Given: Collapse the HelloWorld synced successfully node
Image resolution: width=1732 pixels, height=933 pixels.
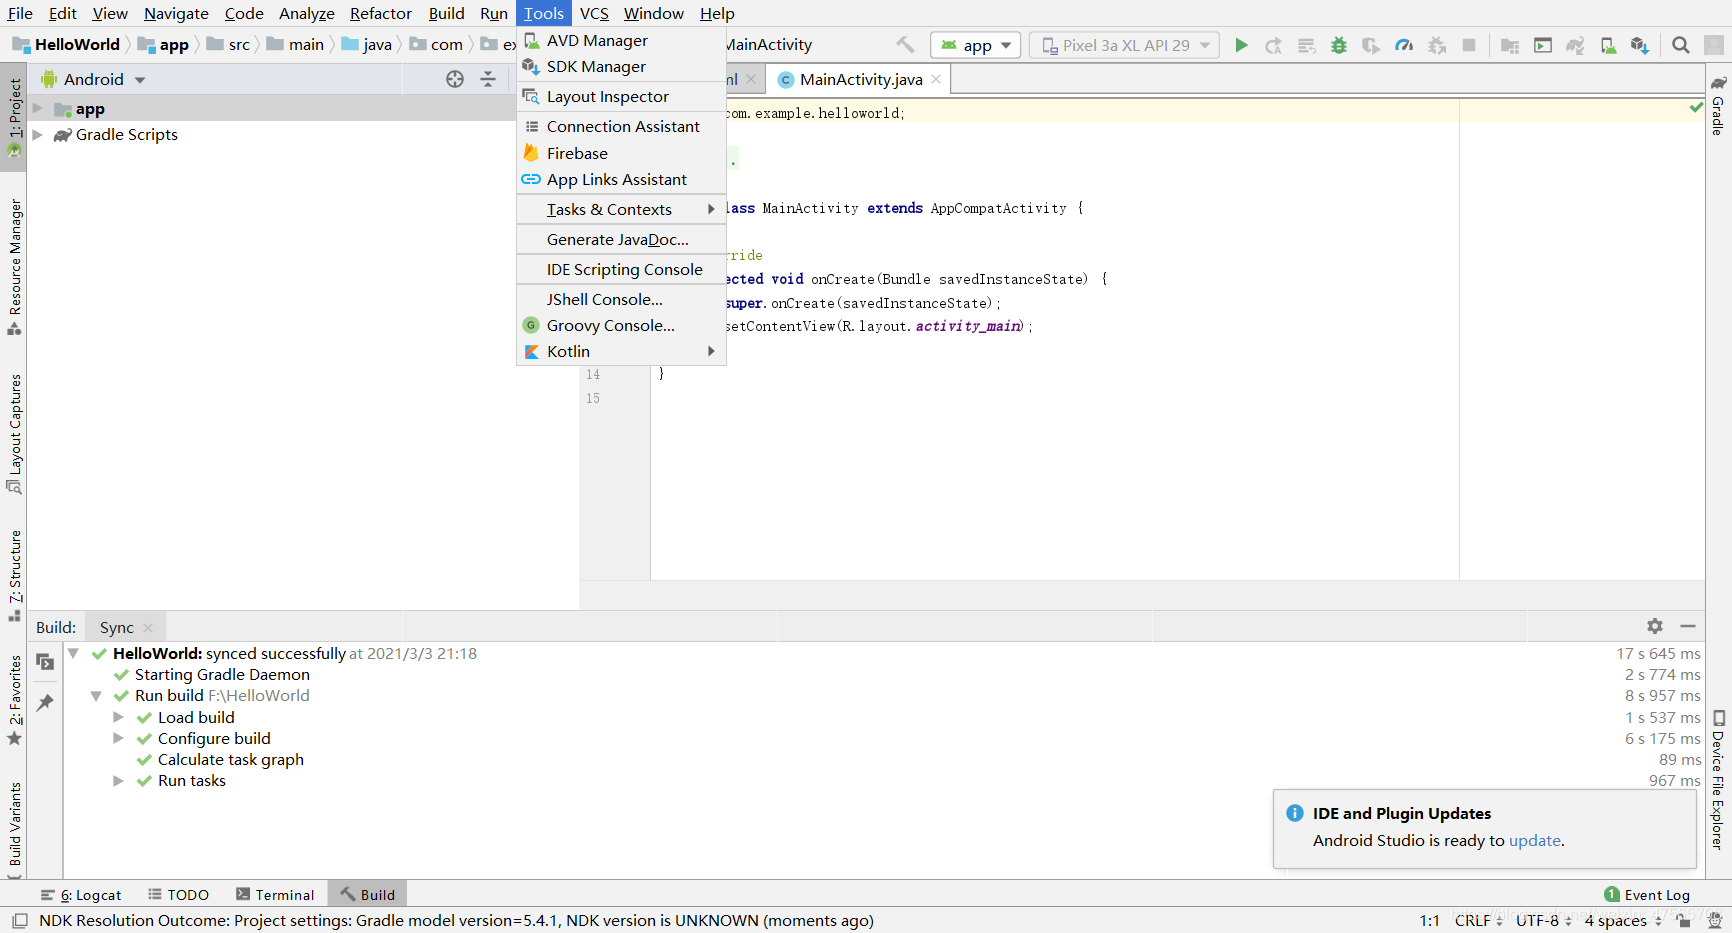Looking at the screenshot, I should coord(73,653).
